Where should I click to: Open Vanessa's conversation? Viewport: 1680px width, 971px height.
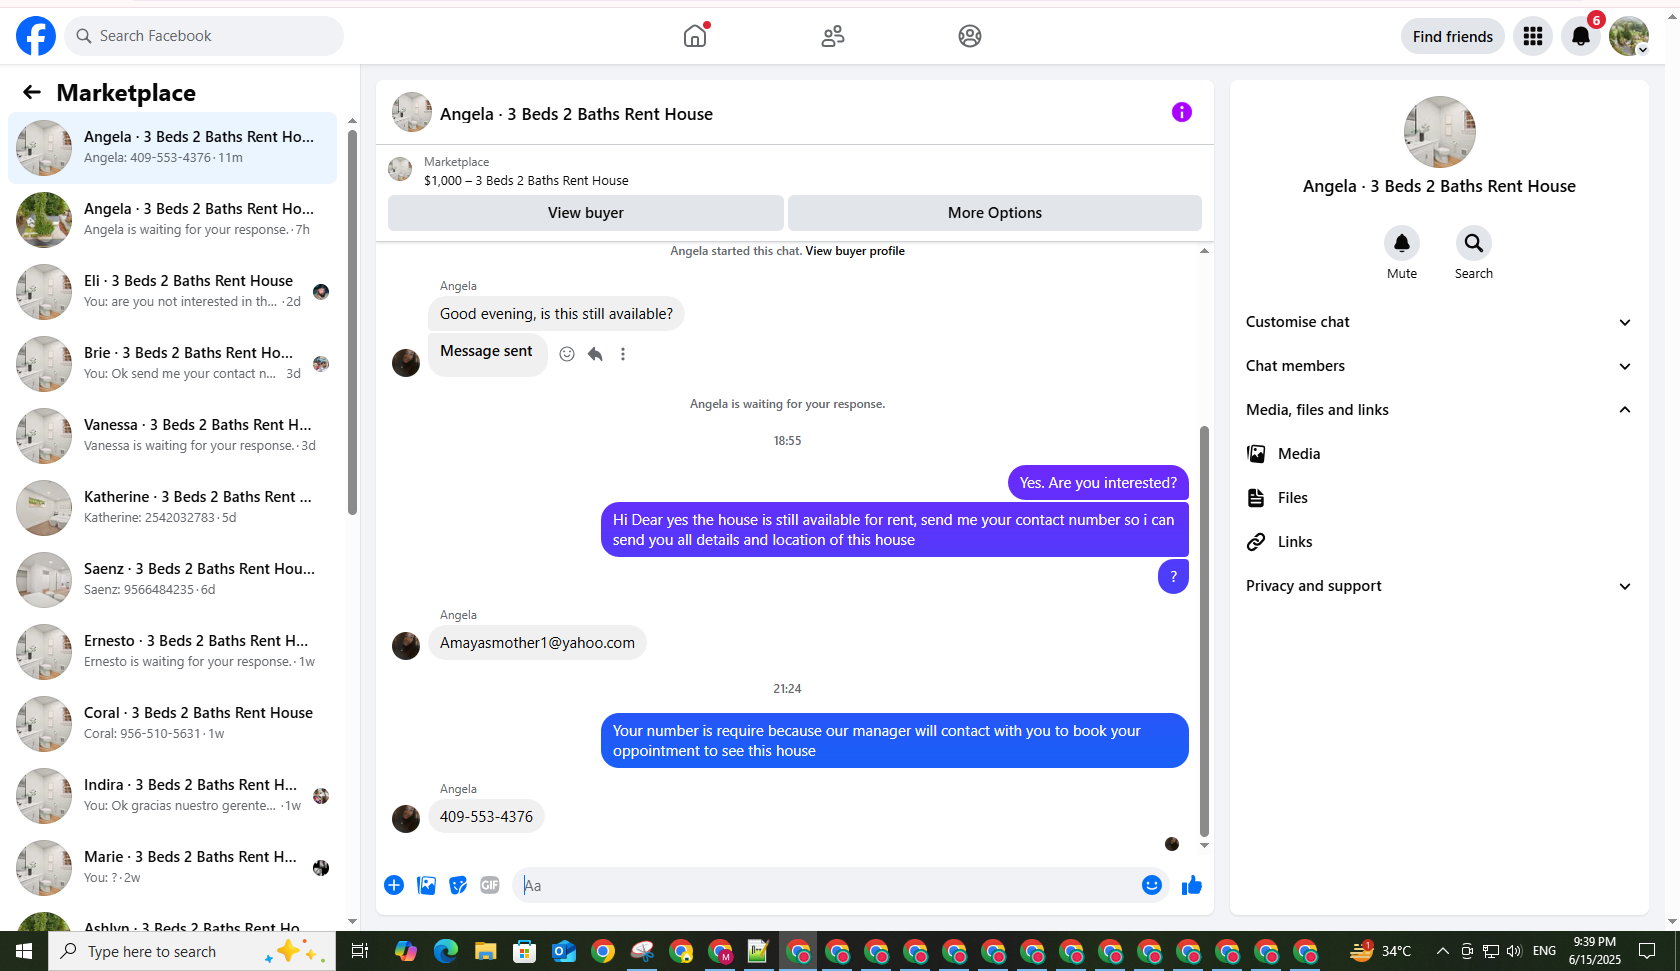tap(173, 436)
